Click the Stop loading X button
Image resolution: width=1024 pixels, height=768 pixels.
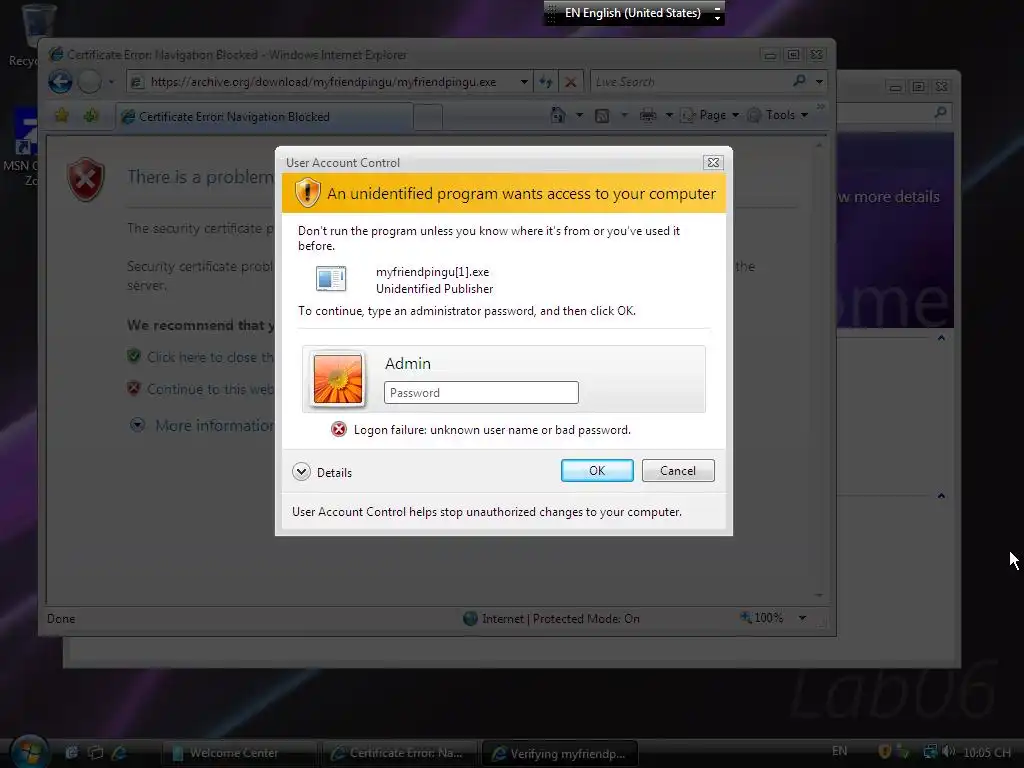tap(570, 82)
